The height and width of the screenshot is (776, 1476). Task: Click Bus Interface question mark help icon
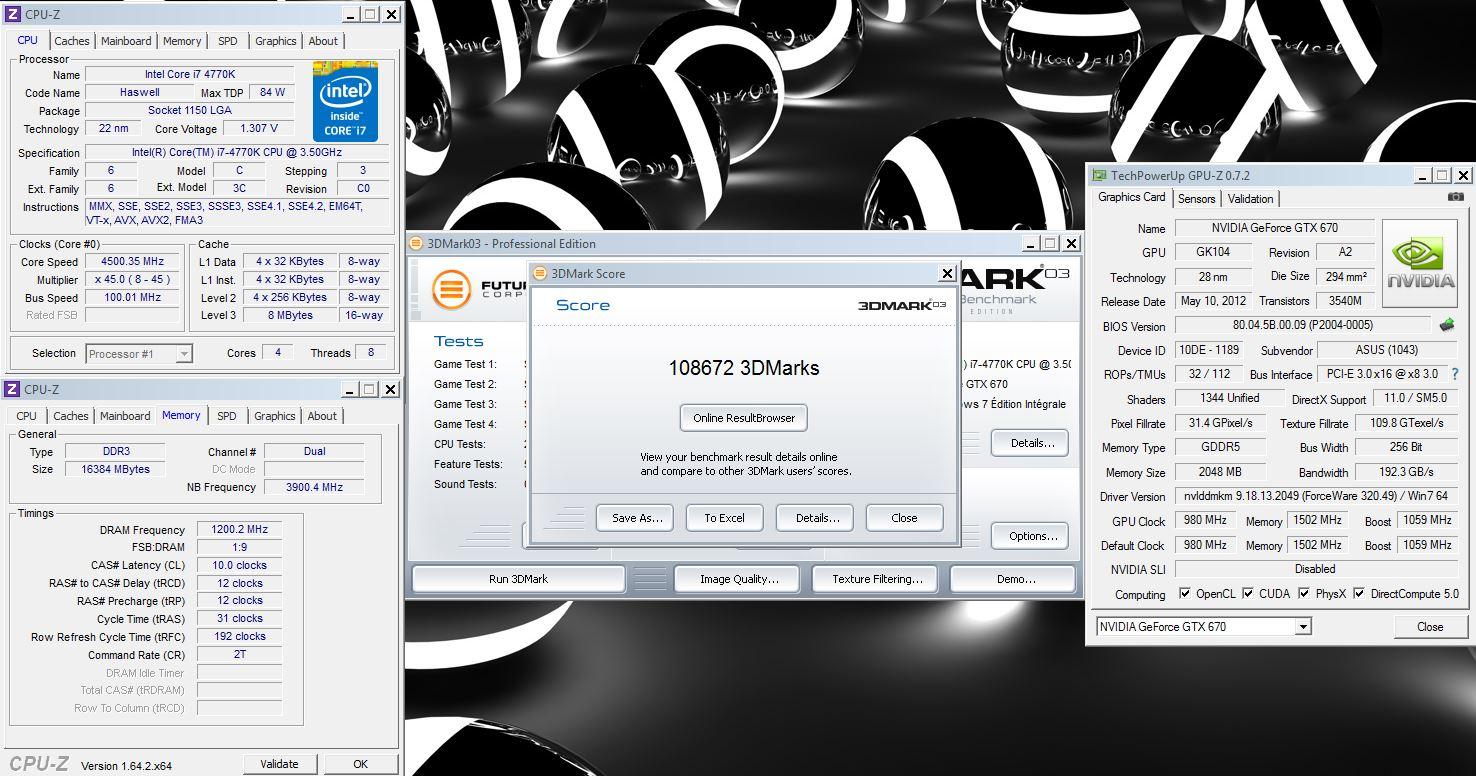1455,374
